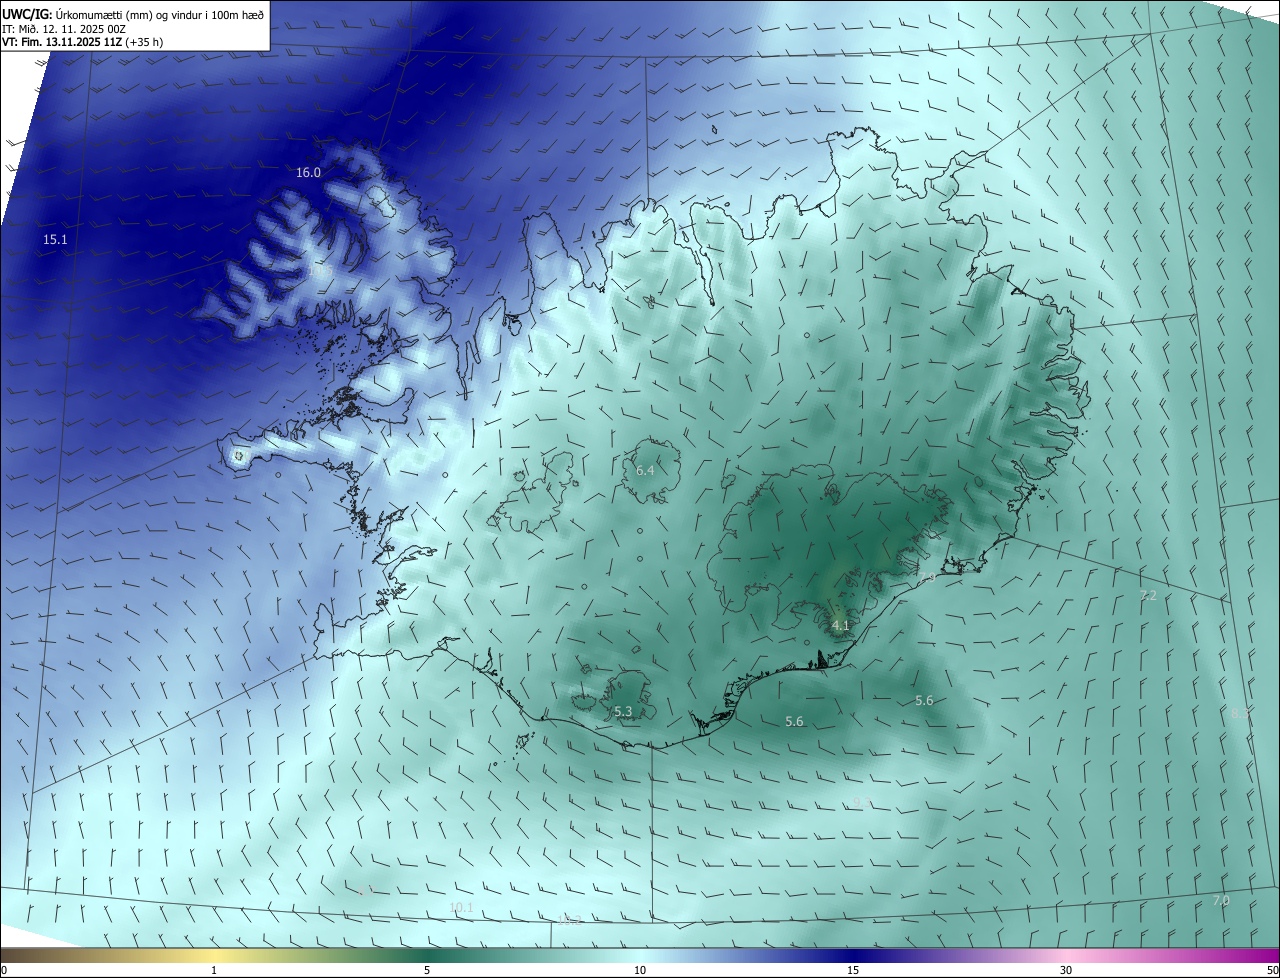Click the '5' tick label on the color scale
This screenshot has height=978, width=1280.
coord(427,971)
